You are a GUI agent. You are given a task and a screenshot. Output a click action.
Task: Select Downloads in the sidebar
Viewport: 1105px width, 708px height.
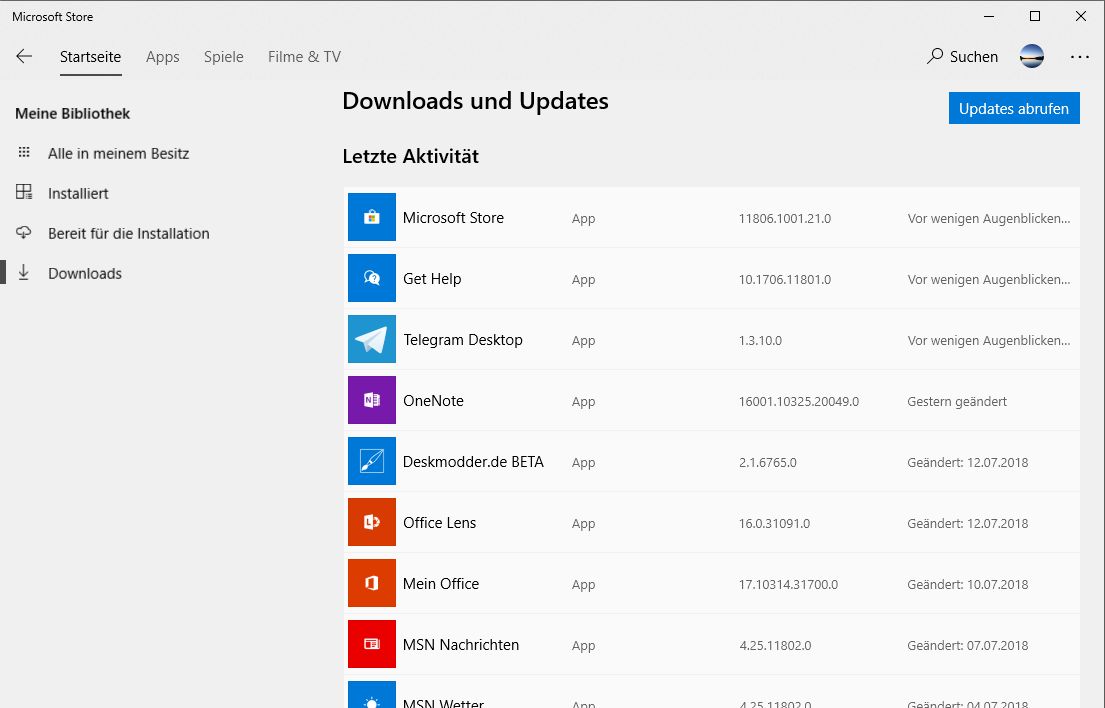[x=85, y=273]
